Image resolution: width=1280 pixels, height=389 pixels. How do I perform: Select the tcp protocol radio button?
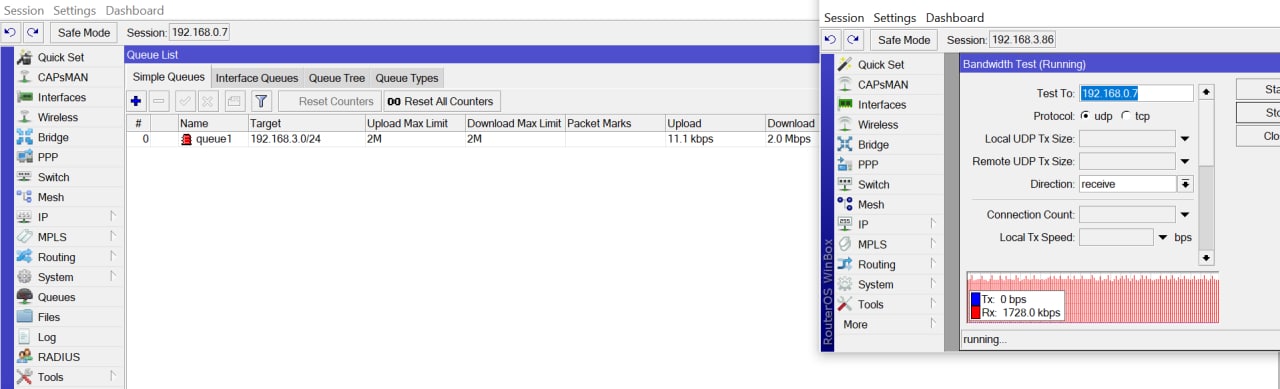[x=1126, y=116]
